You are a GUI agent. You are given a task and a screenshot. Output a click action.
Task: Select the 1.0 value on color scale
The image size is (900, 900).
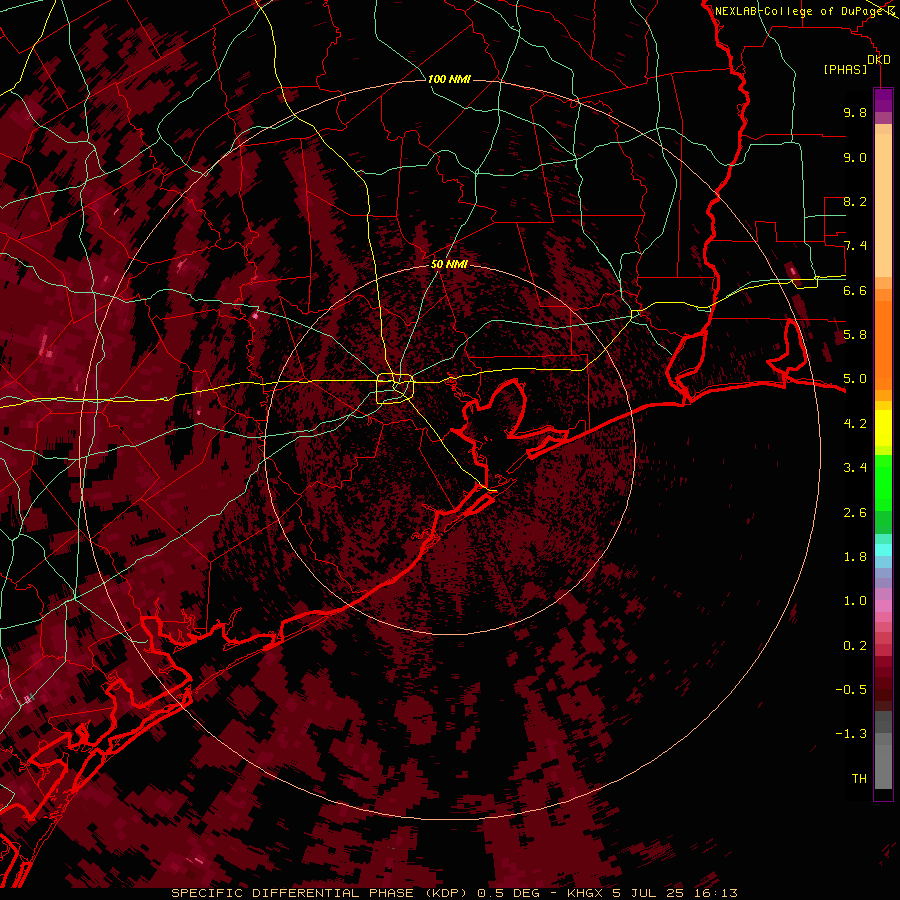[855, 601]
